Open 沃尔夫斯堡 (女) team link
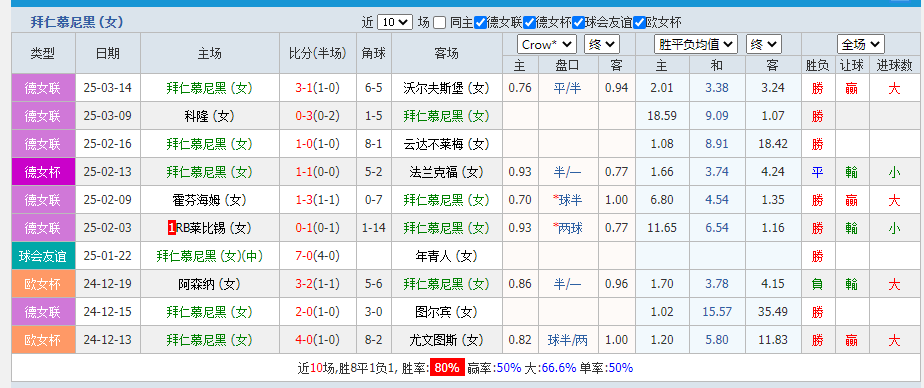The height and width of the screenshot is (388, 924). pos(447,88)
